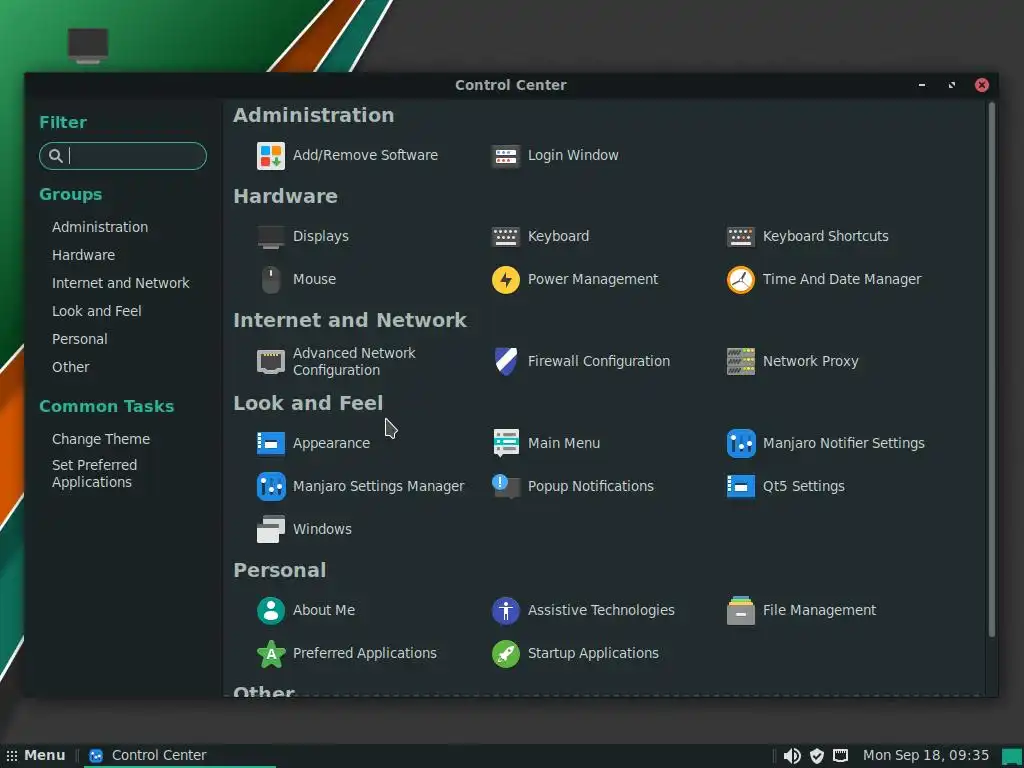Click the Firewall Configuration label

tap(599, 361)
